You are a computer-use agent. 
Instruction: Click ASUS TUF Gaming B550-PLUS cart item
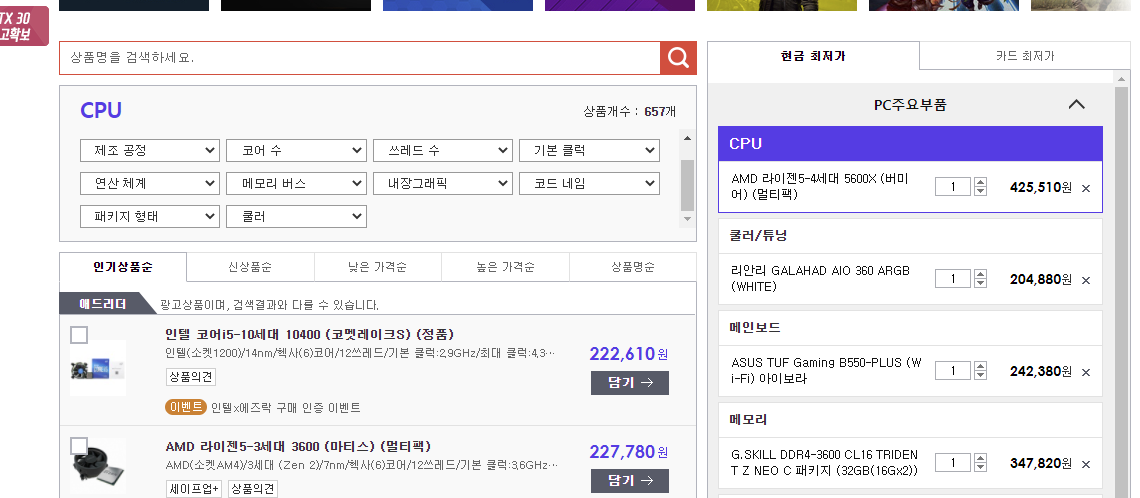click(x=826, y=371)
